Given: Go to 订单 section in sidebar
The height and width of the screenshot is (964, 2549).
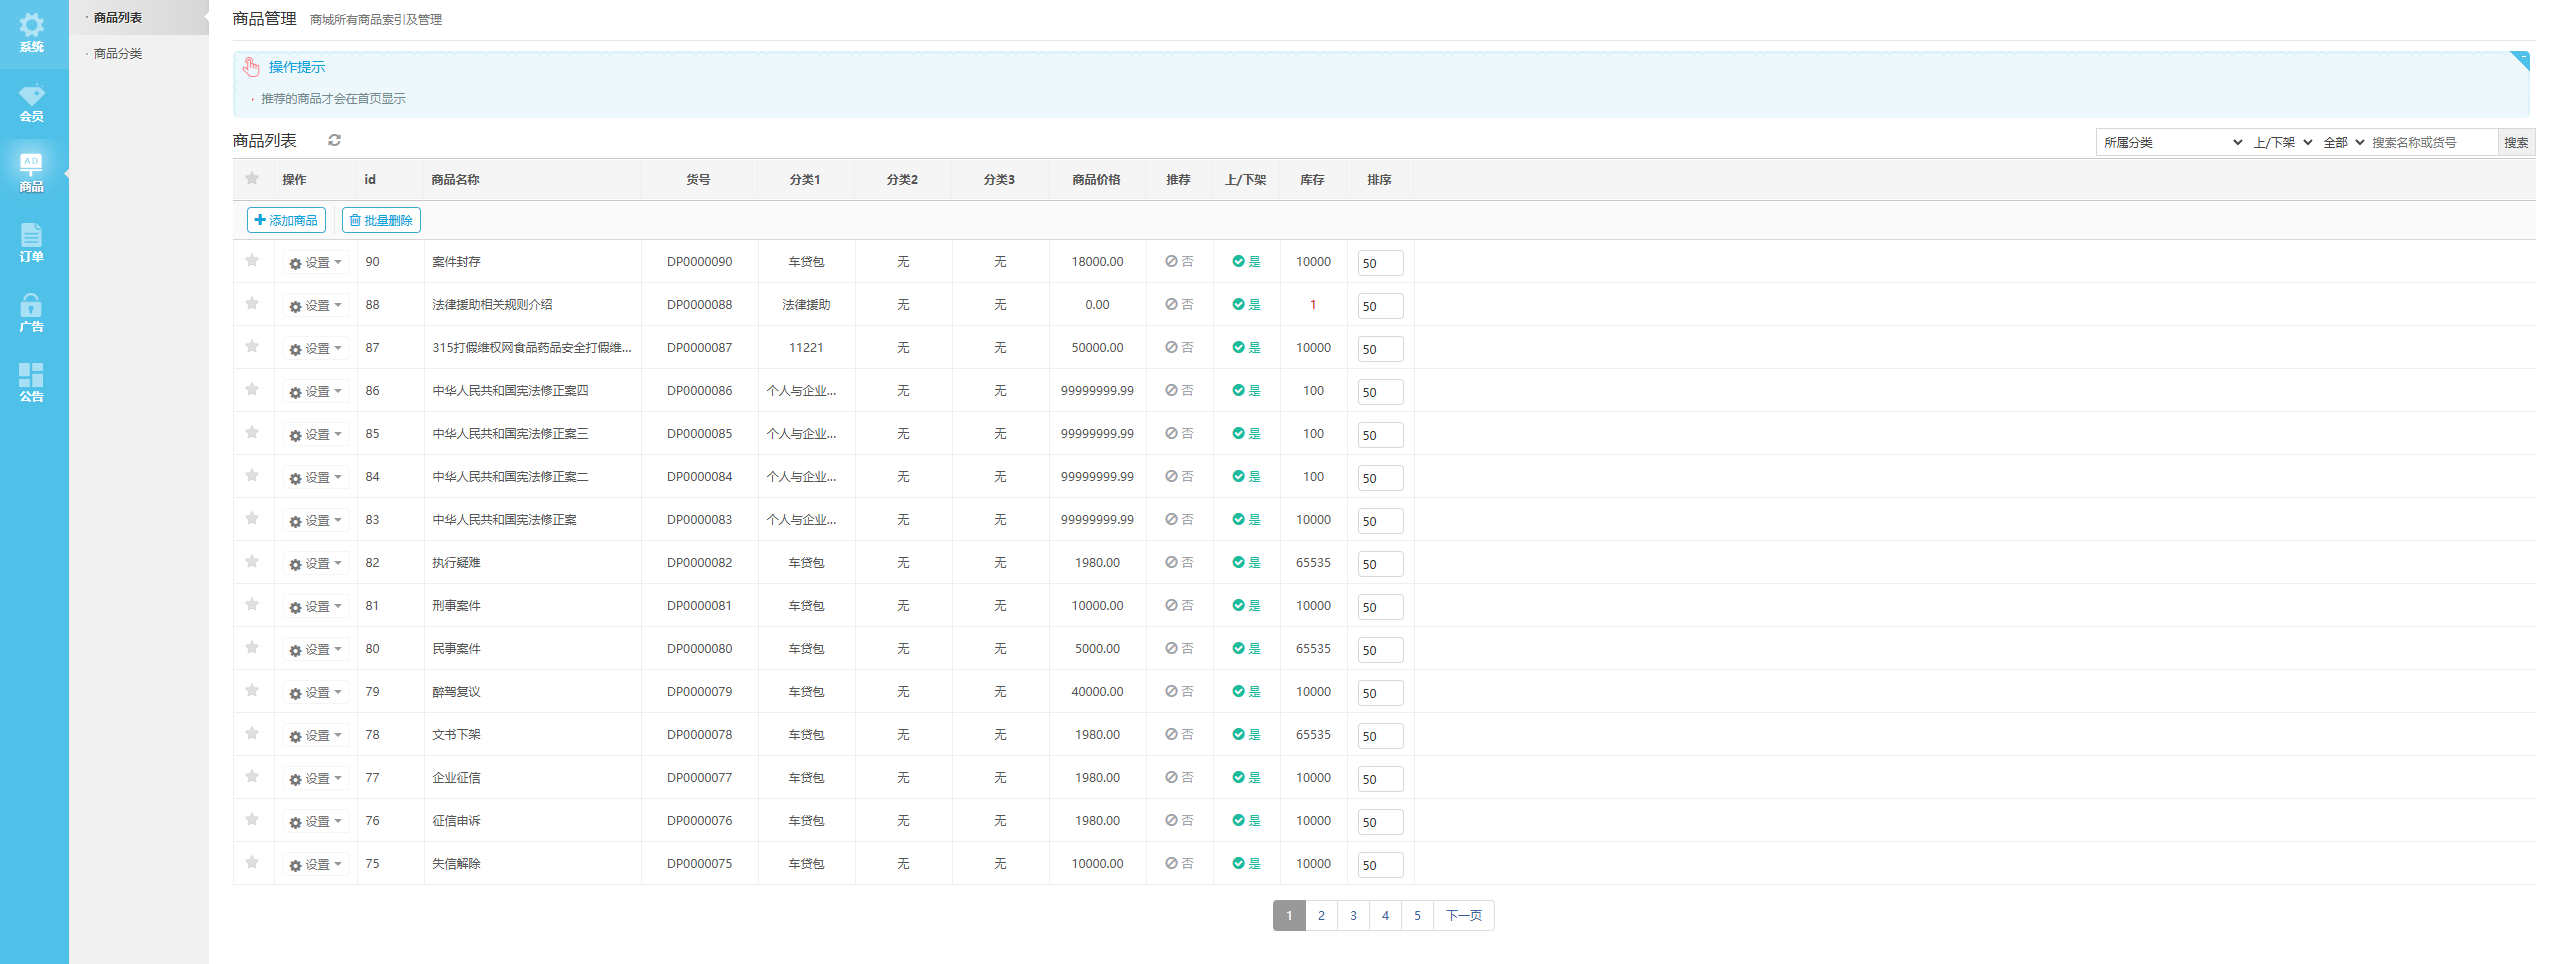Looking at the screenshot, I should click(x=32, y=243).
